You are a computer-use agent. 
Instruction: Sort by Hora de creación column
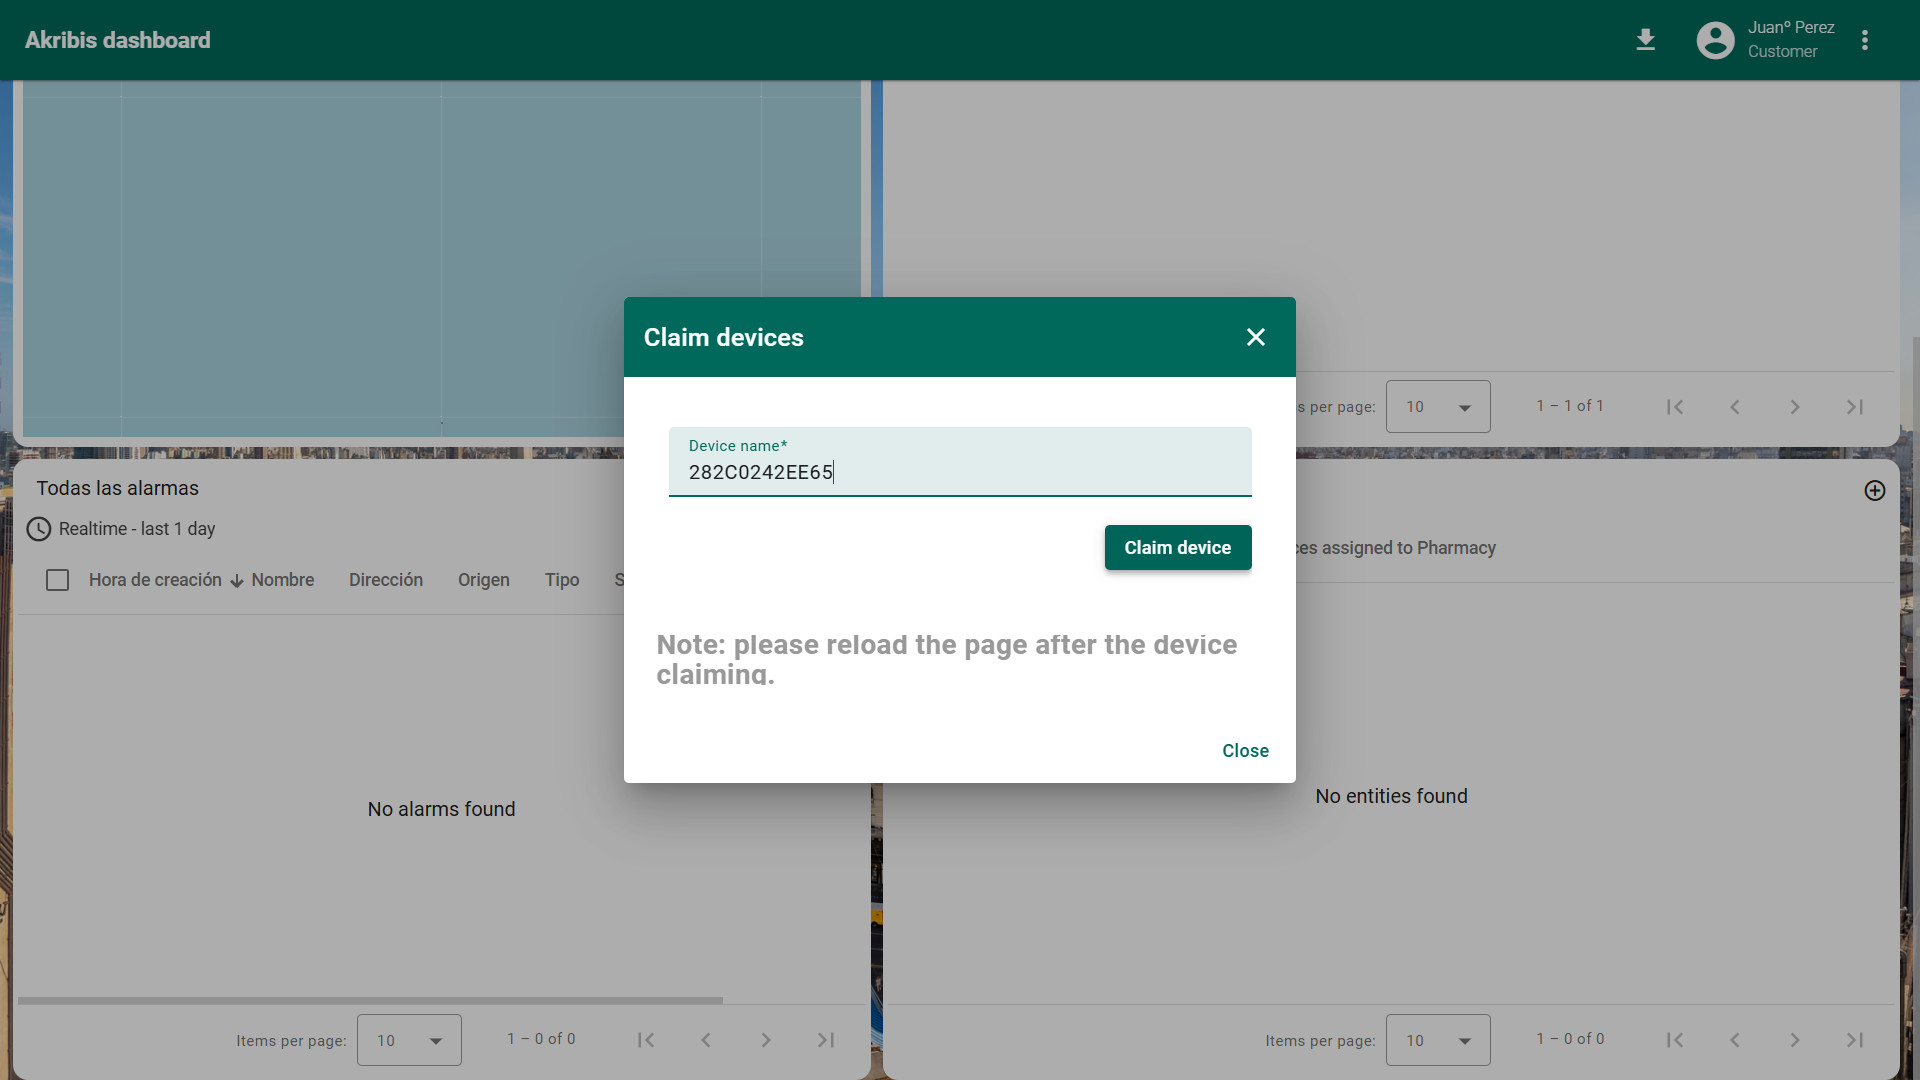pyautogui.click(x=155, y=580)
